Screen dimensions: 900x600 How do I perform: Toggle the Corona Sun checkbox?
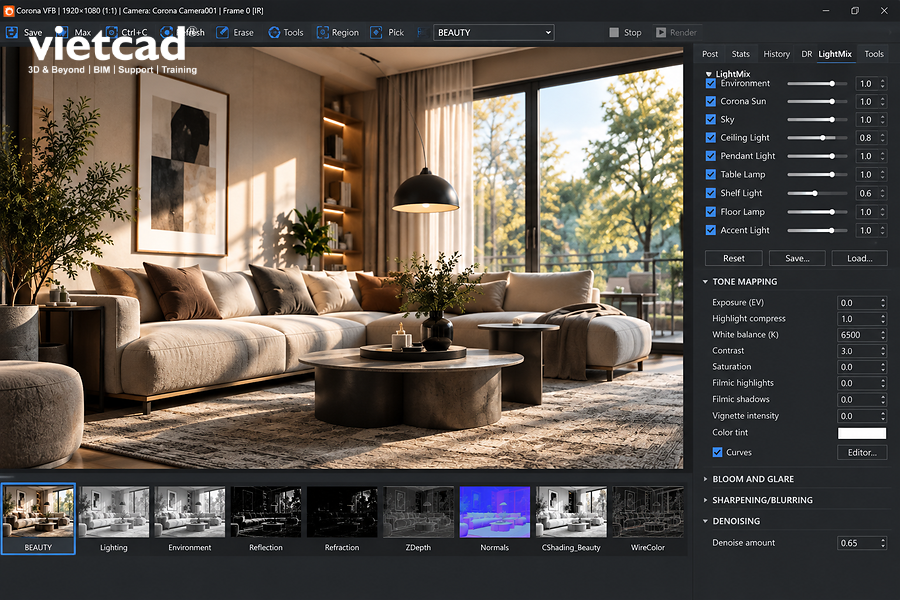click(711, 101)
